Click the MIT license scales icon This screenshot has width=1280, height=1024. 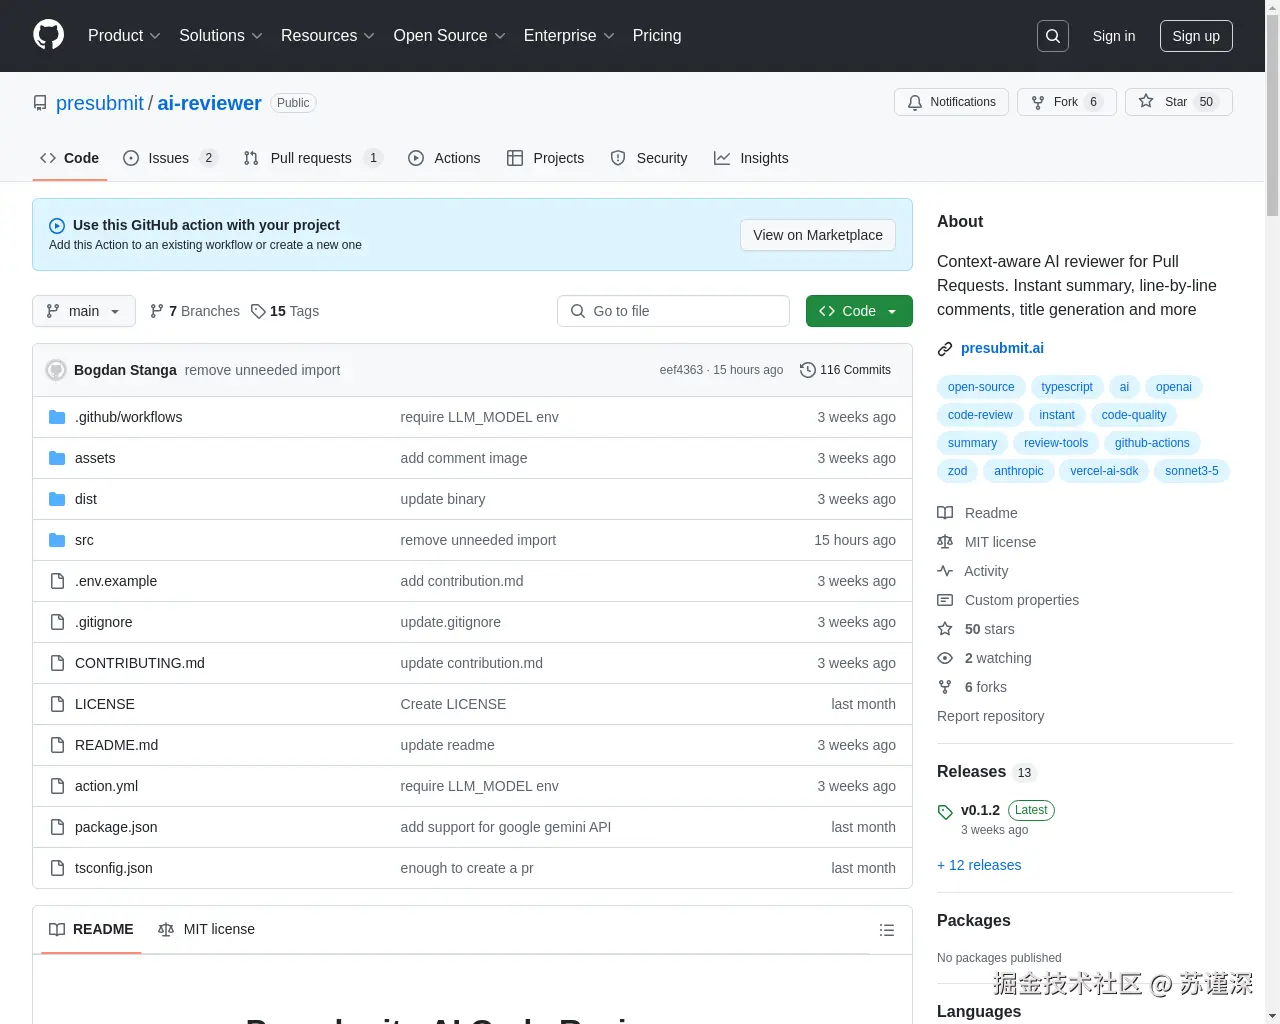pyautogui.click(x=945, y=542)
